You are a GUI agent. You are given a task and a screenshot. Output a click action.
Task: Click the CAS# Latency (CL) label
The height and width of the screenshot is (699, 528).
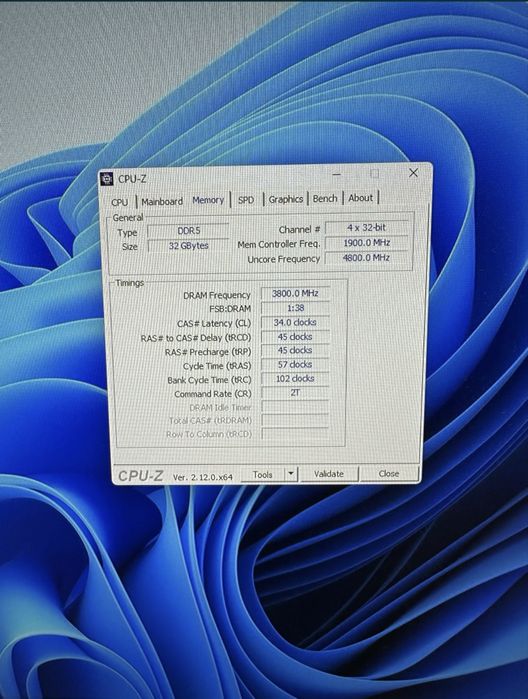(x=214, y=324)
